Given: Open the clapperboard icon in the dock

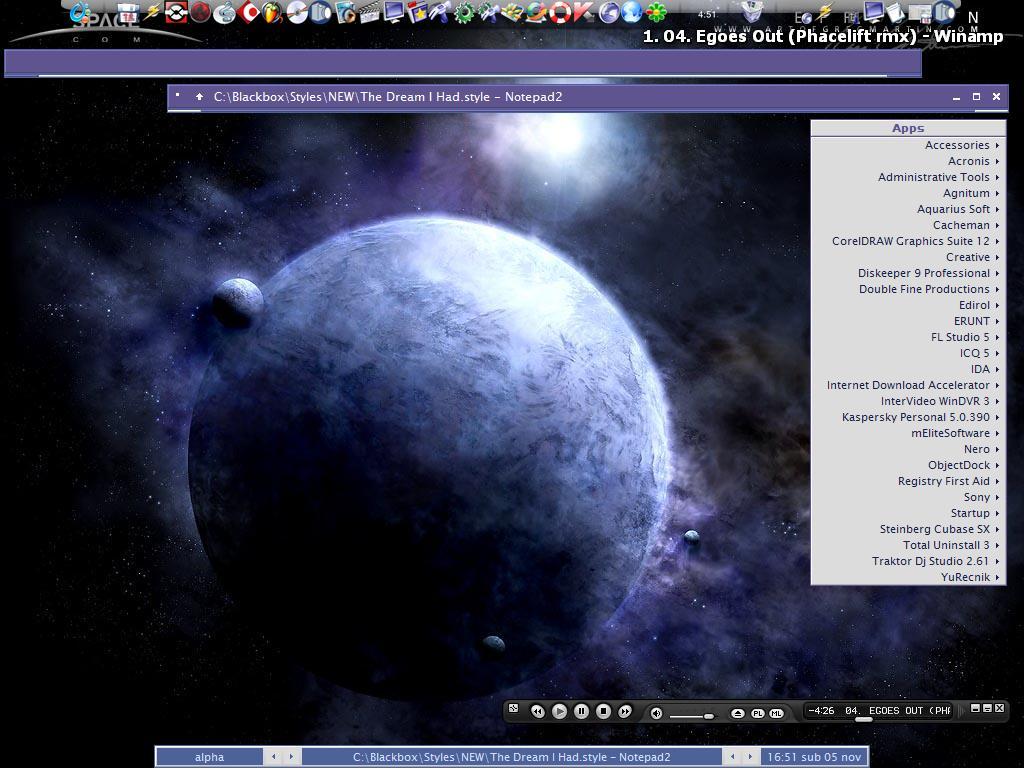Looking at the screenshot, I should [369, 12].
